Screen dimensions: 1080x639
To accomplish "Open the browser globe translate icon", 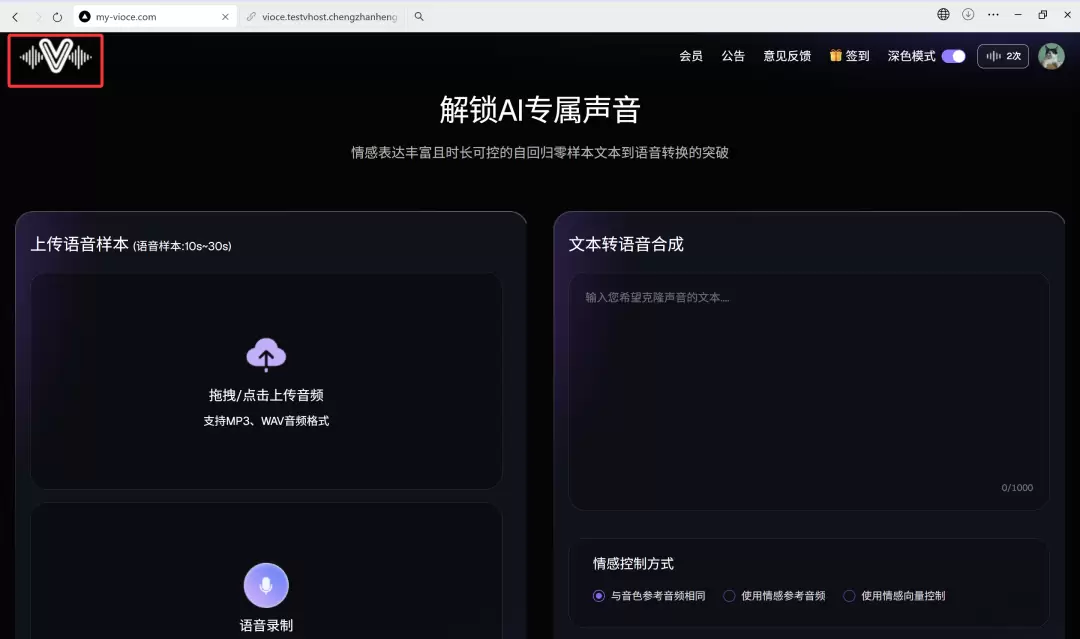I will [x=943, y=14].
